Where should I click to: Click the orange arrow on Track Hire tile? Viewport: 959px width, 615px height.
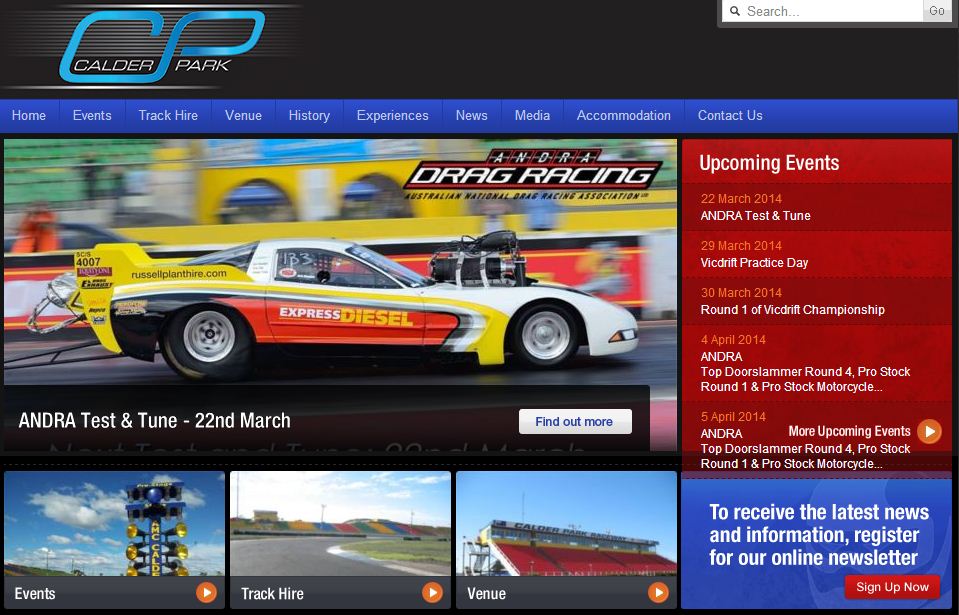(x=432, y=592)
